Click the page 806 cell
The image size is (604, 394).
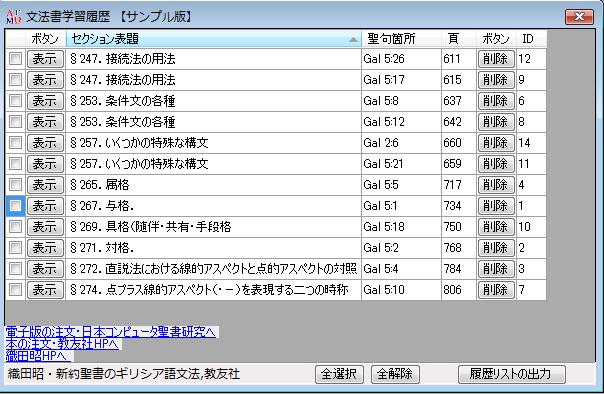click(x=458, y=290)
